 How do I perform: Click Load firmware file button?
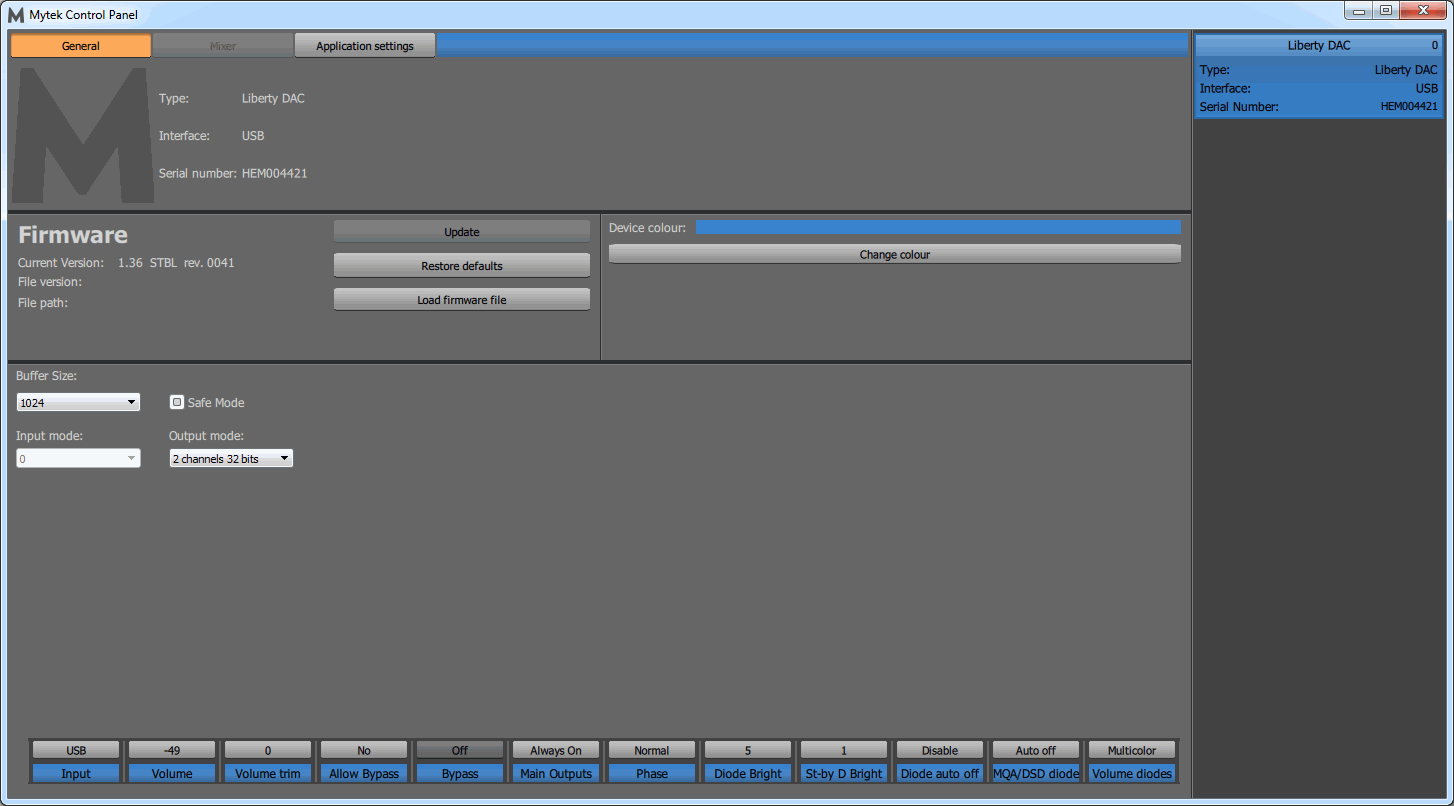[x=462, y=300]
